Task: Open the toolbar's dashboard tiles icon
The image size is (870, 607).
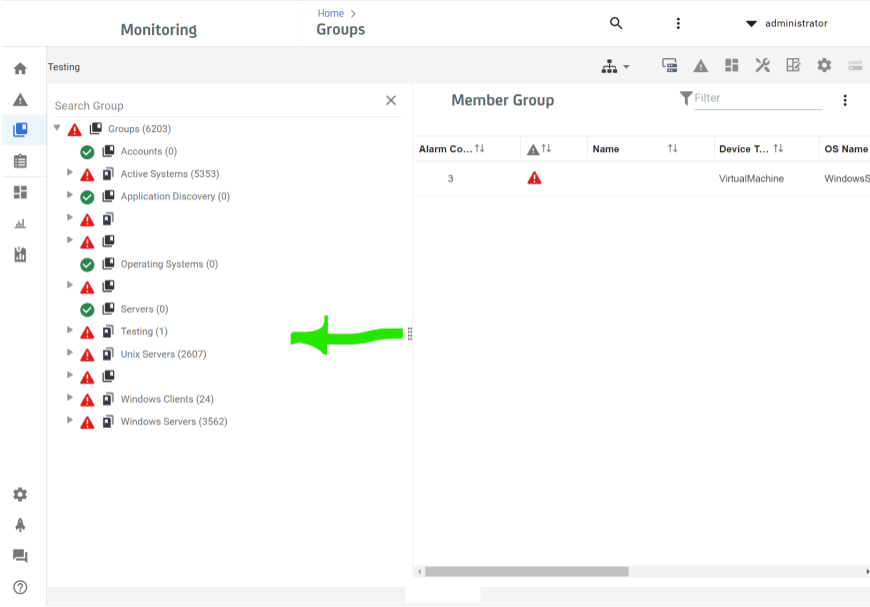Action: (732, 66)
